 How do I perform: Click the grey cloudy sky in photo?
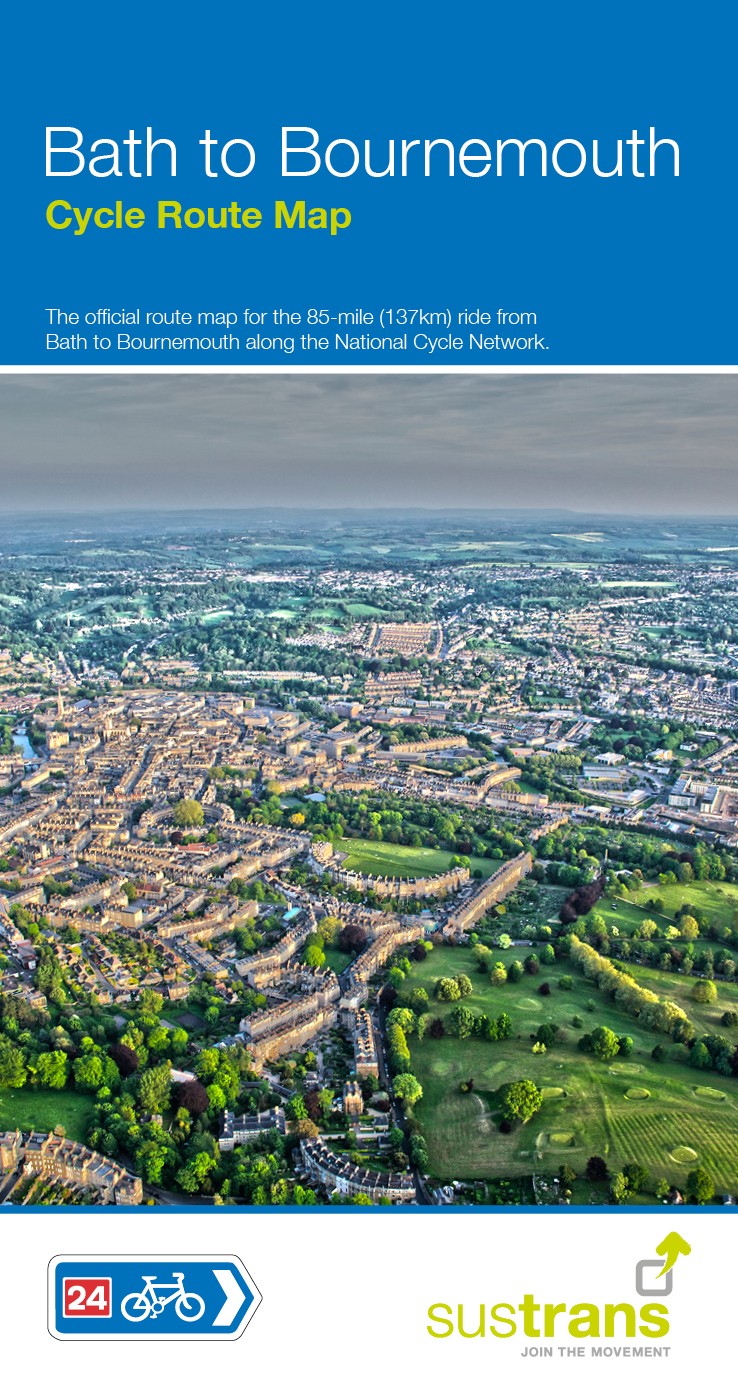pos(368,440)
